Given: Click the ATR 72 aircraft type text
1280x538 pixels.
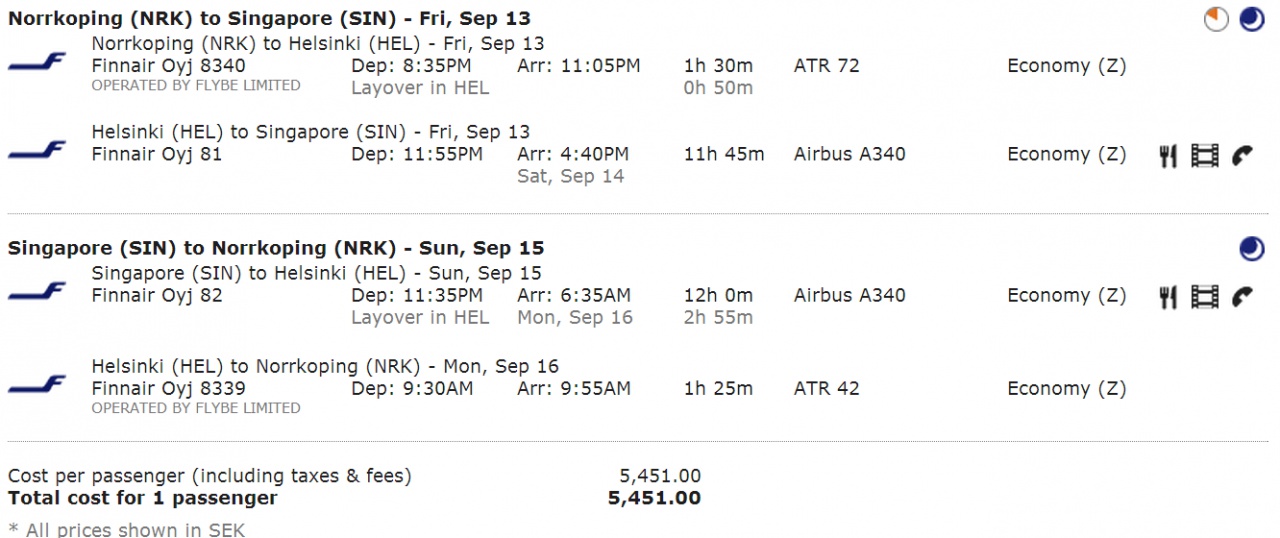Looking at the screenshot, I should pyautogui.click(x=826, y=66).
